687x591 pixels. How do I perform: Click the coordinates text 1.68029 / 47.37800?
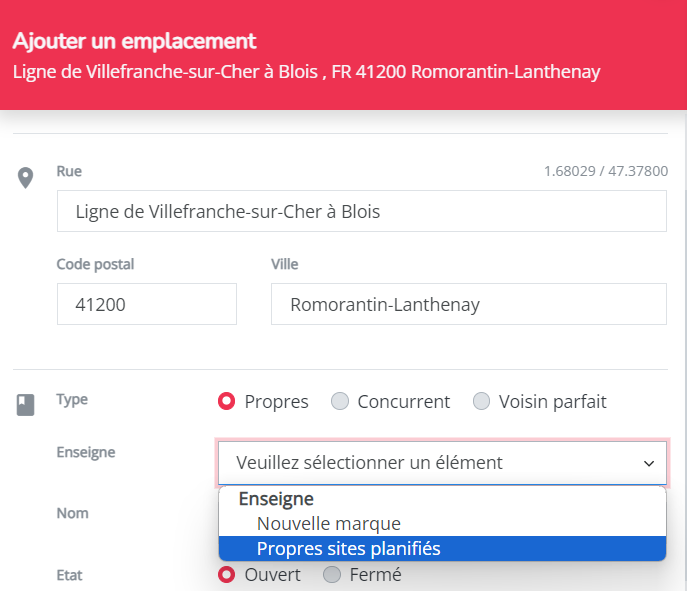point(606,171)
